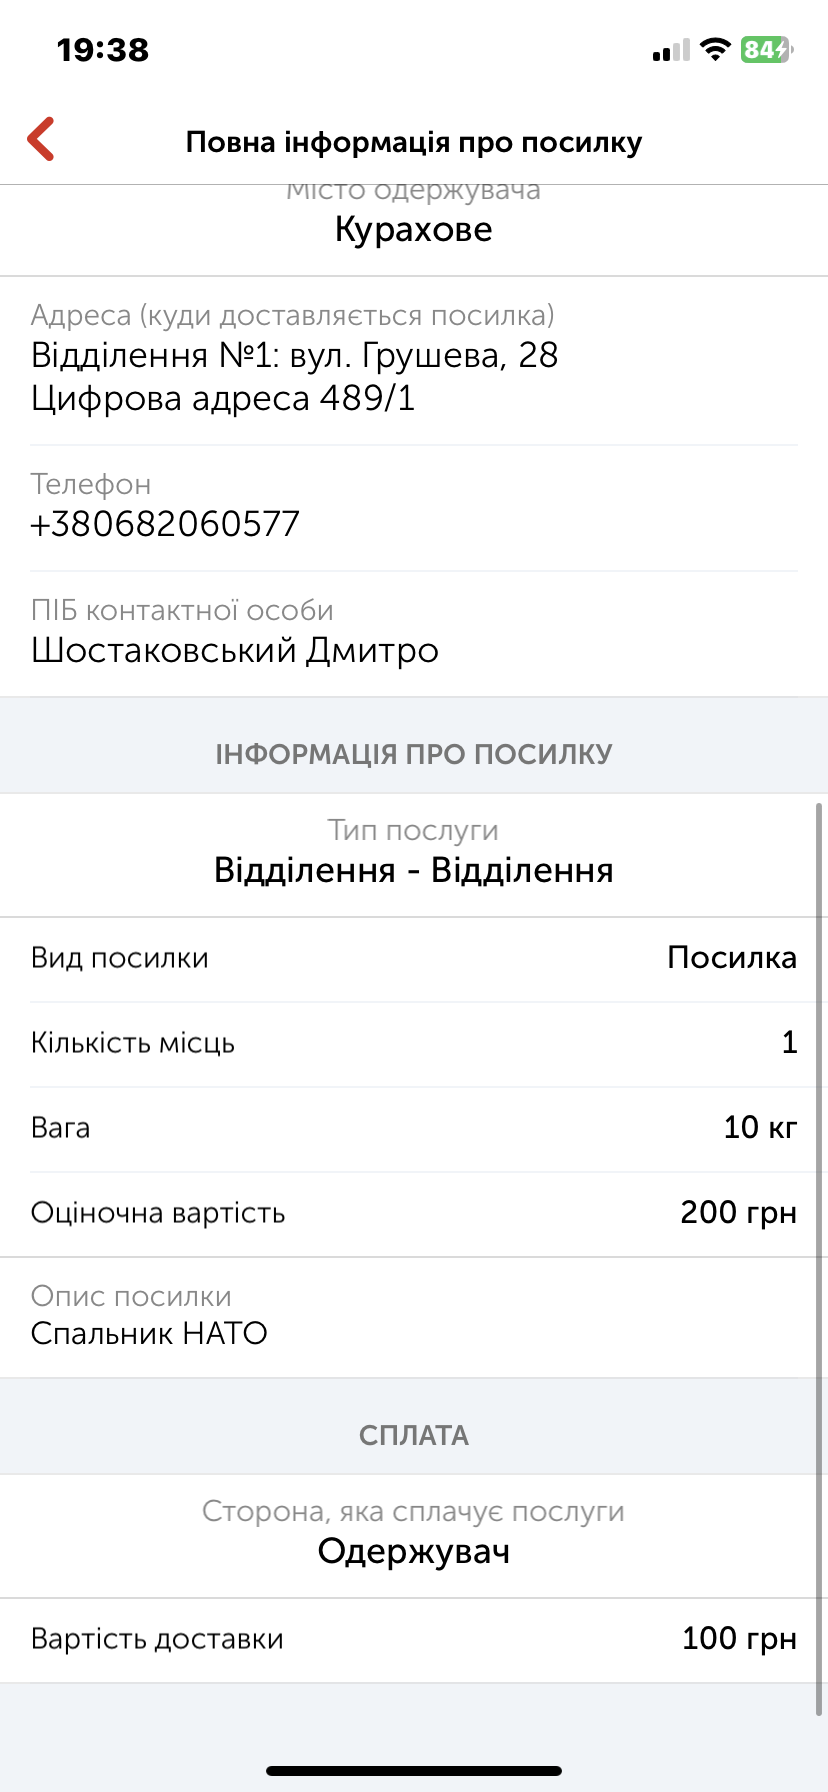
Task: Tap phone number +380682060577
Action: [x=166, y=524]
